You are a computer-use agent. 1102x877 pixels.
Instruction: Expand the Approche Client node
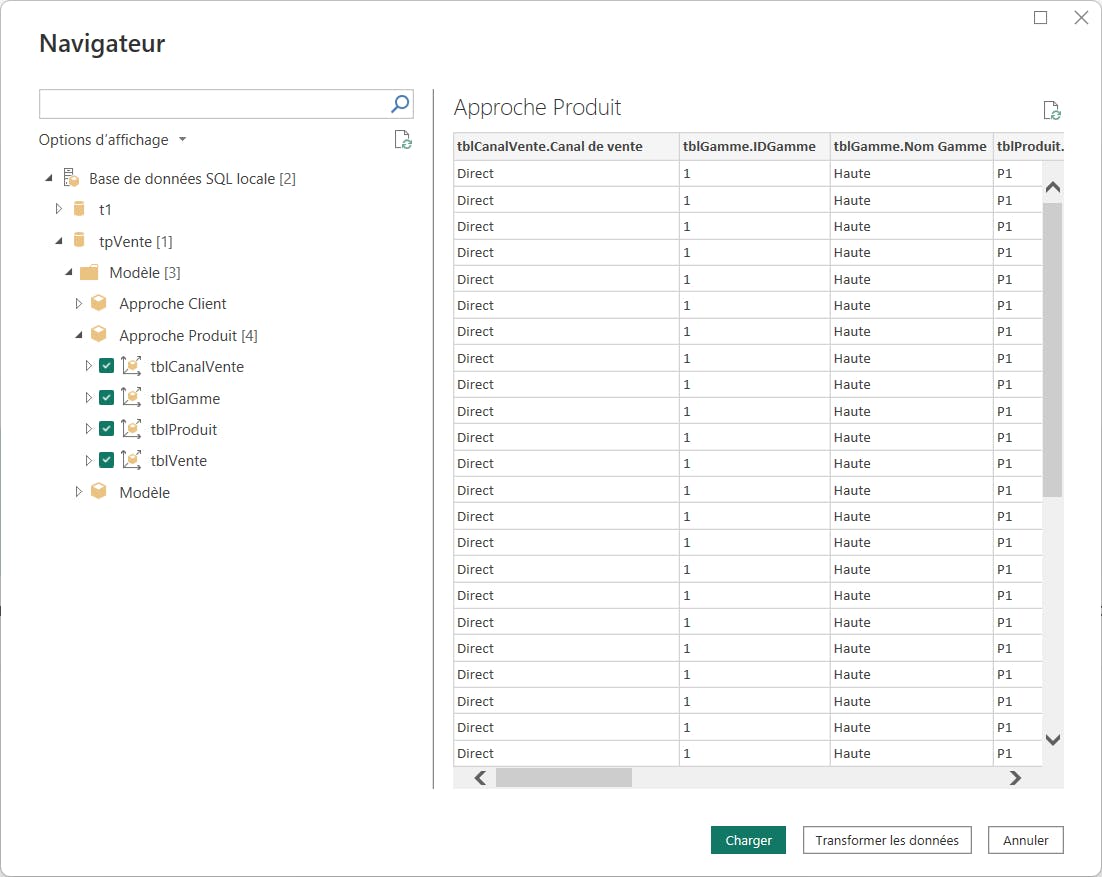[79, 303]
